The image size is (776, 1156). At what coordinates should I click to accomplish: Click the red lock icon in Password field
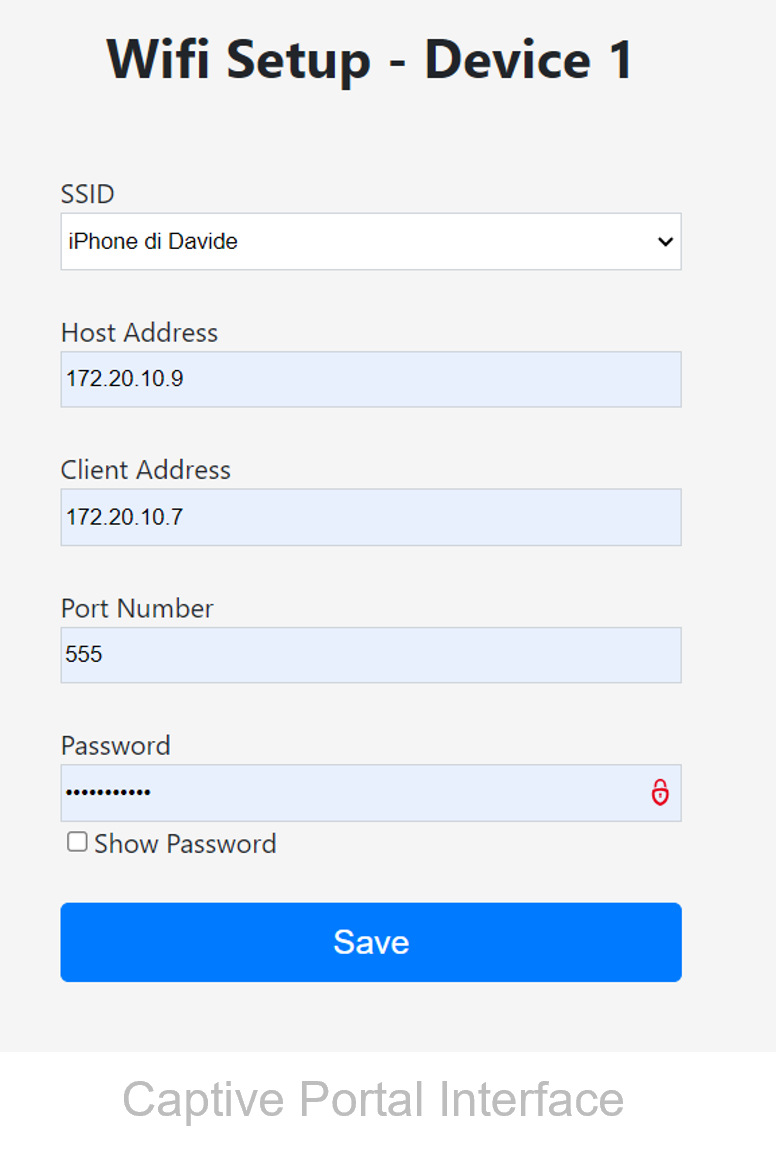660,793
